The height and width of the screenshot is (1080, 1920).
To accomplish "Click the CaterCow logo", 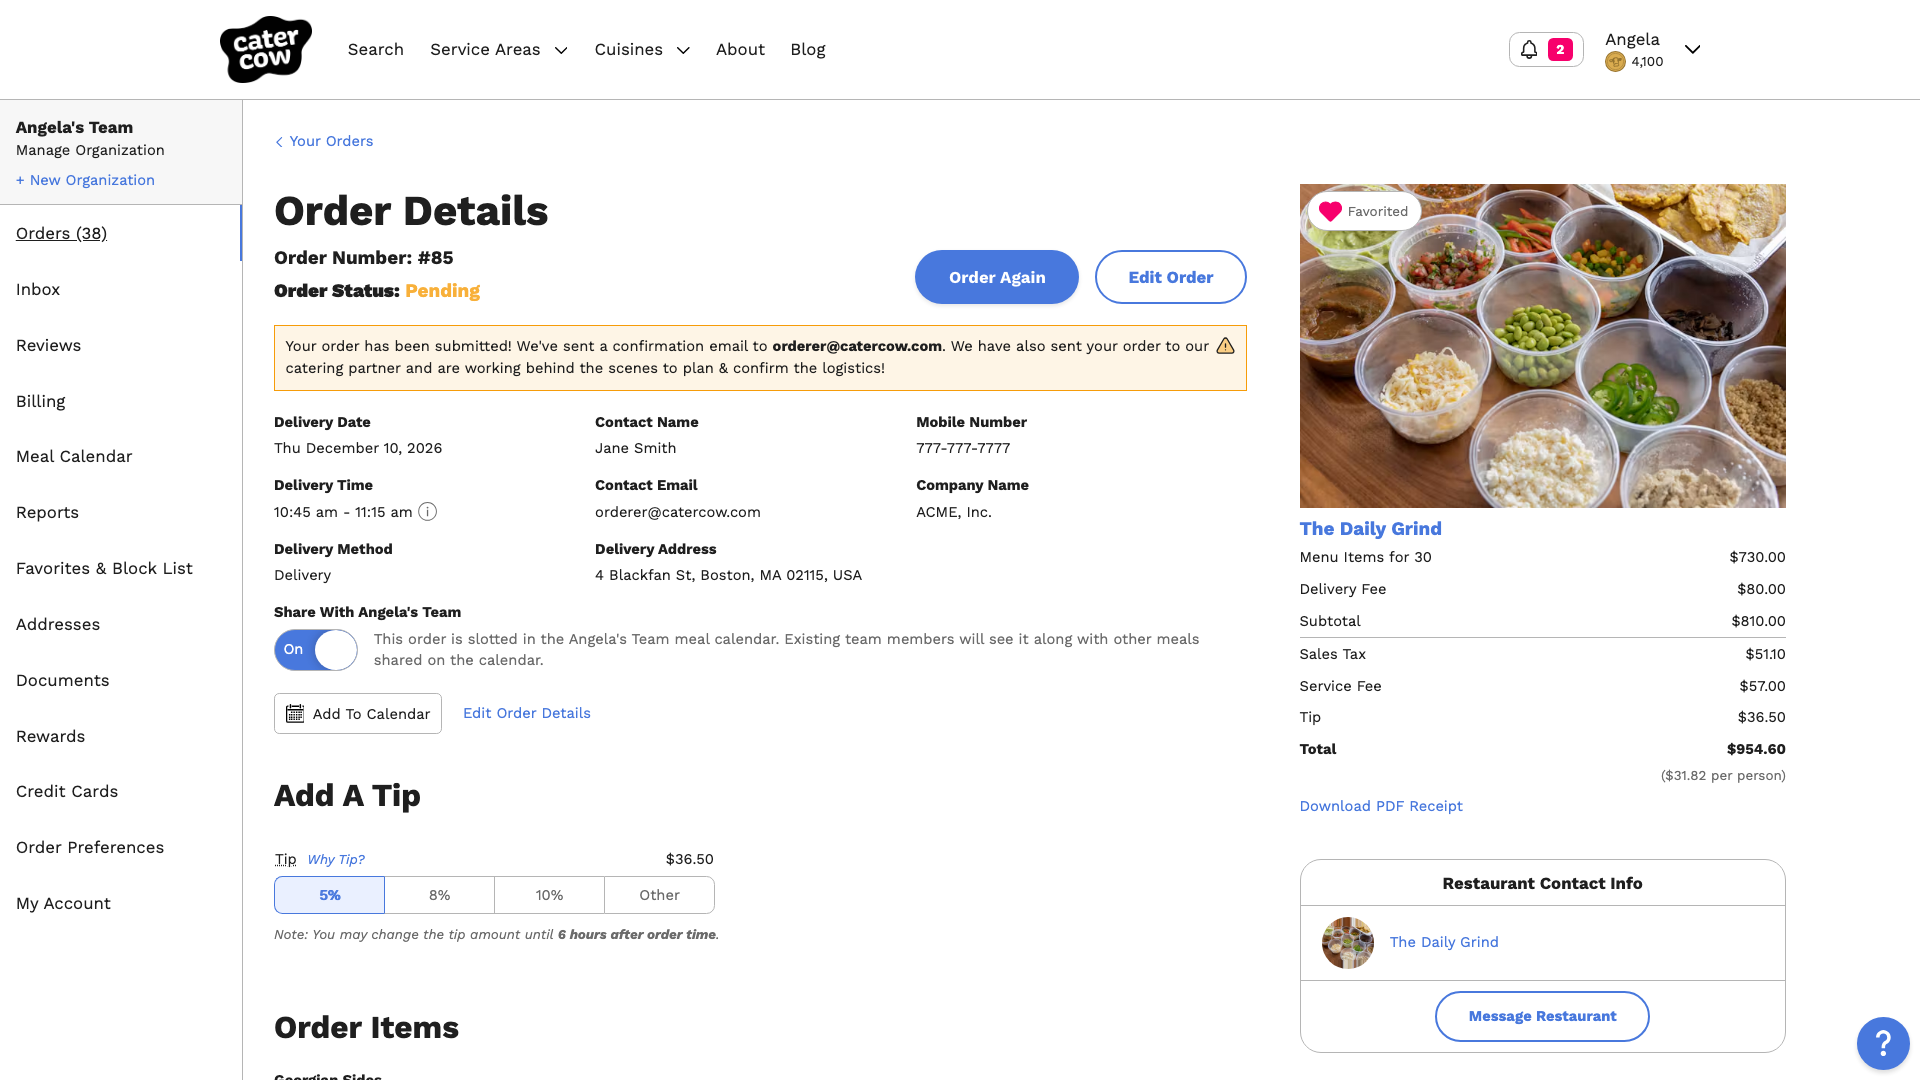I will tap(265, 49).
